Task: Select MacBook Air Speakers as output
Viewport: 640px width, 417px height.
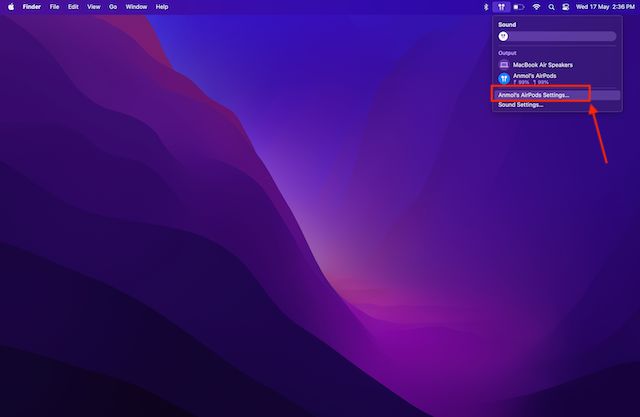Action: (x=543, y=64)
